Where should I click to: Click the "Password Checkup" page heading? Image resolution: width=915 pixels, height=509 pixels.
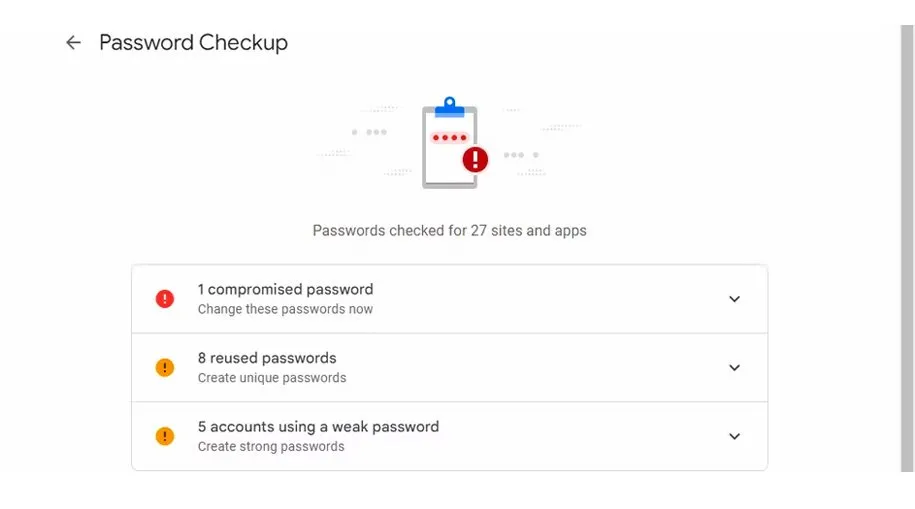[193, 43]
